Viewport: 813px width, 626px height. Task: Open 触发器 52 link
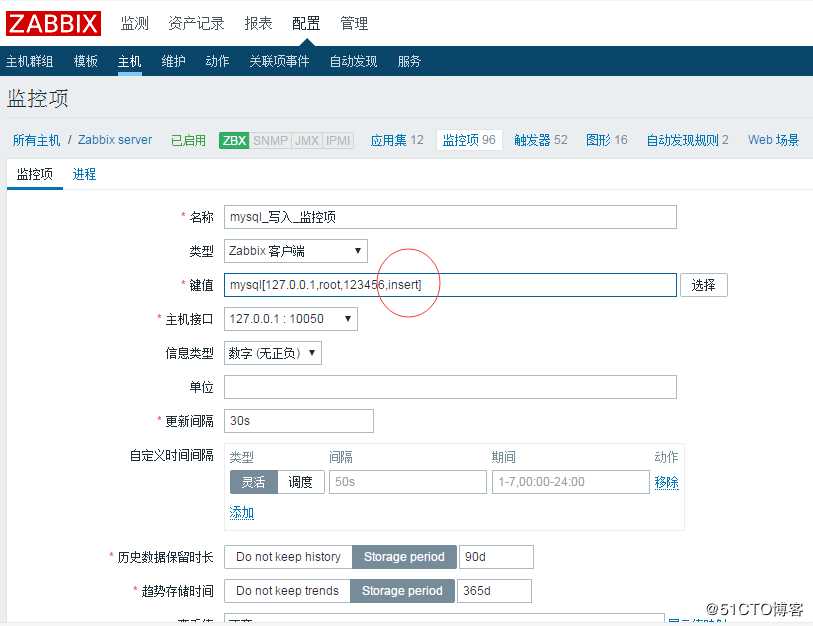pos(541,140)
